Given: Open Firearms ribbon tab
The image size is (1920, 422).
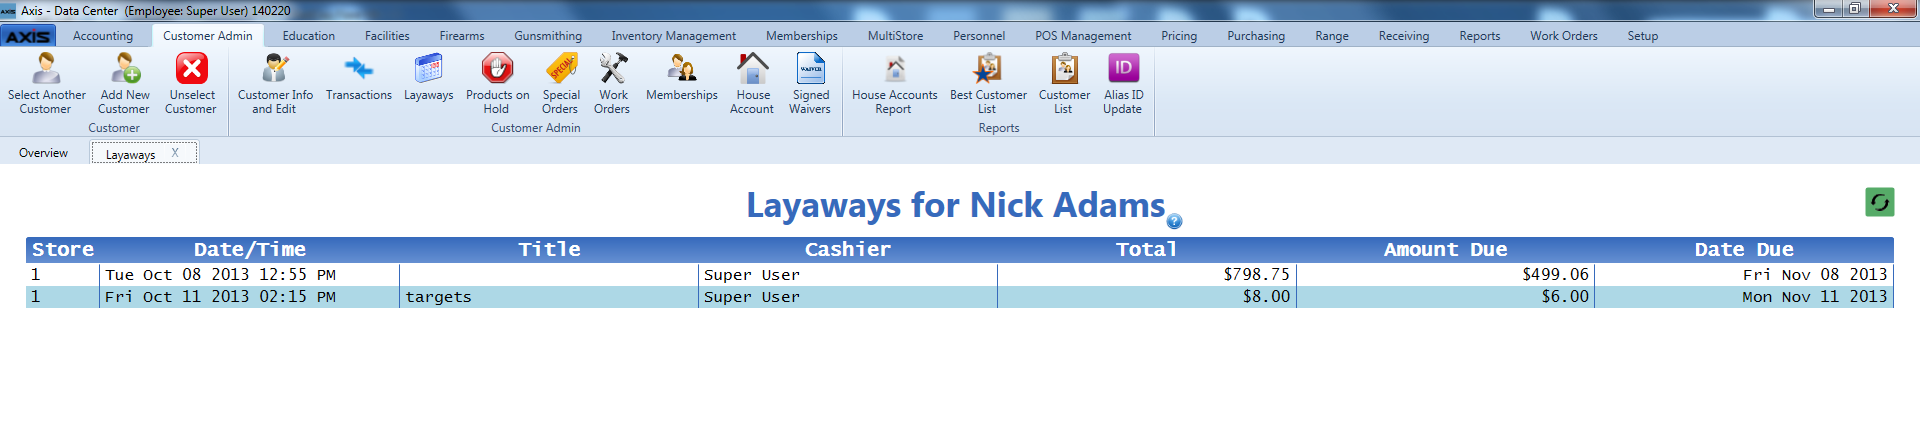Looking at the screenshot, I should (x=462, y=36).
